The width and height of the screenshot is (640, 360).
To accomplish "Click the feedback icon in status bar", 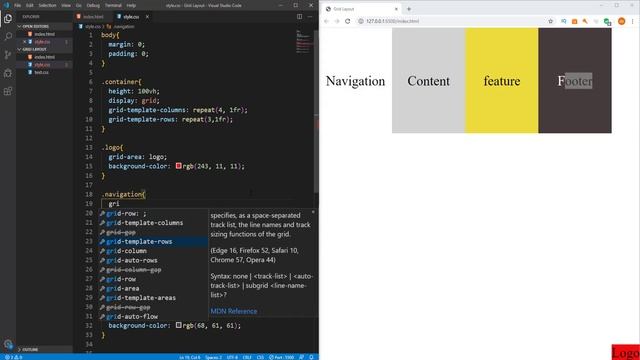I will click(301, 357).
